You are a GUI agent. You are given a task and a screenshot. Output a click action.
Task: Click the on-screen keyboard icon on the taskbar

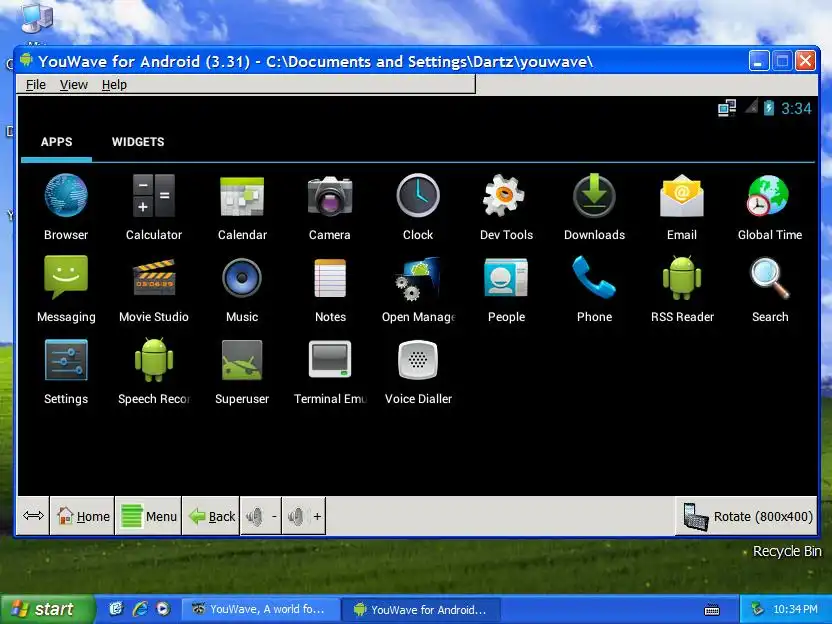[x=712, y=610]
